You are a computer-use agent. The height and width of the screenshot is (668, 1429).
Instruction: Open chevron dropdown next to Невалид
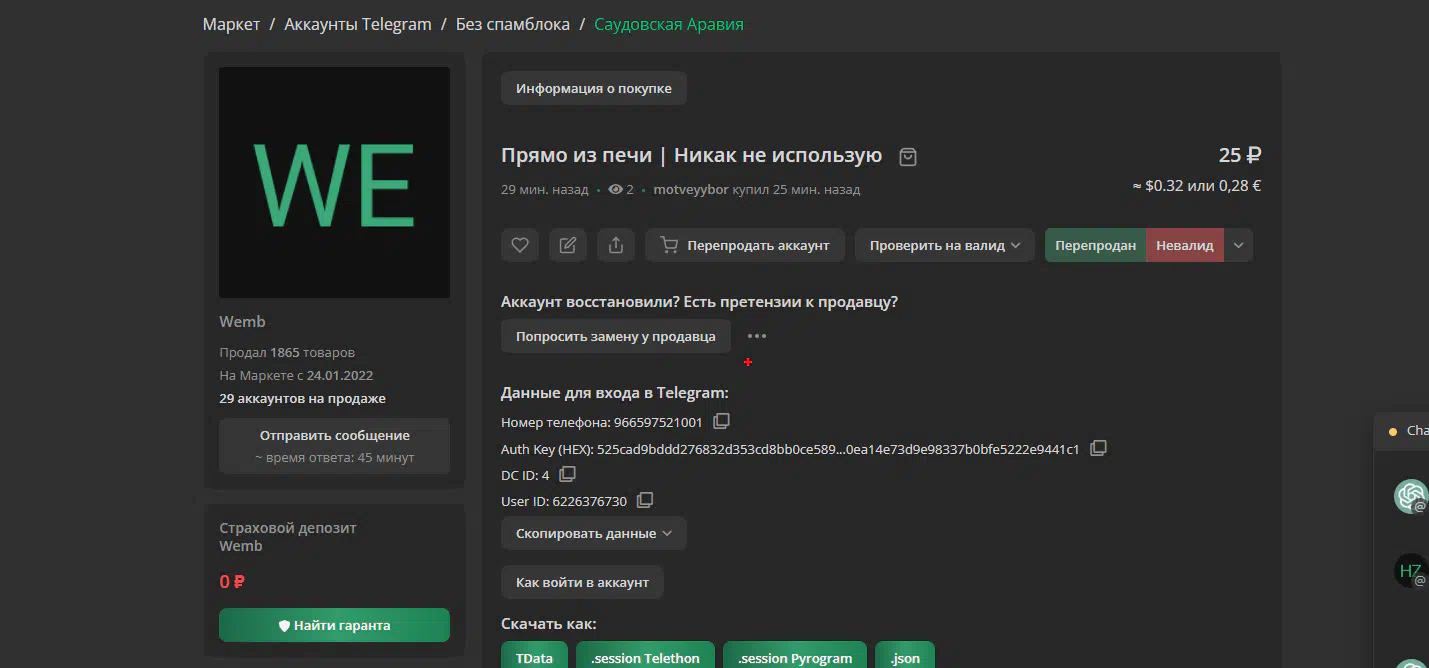(x=1239, y=245)
